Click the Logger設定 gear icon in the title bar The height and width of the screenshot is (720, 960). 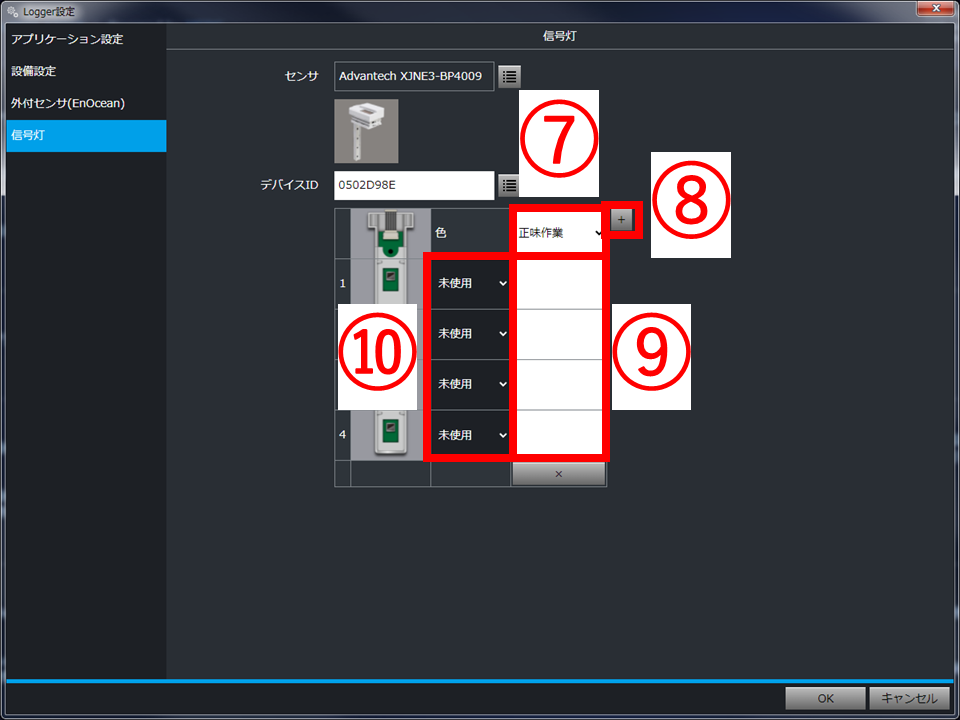12,12
